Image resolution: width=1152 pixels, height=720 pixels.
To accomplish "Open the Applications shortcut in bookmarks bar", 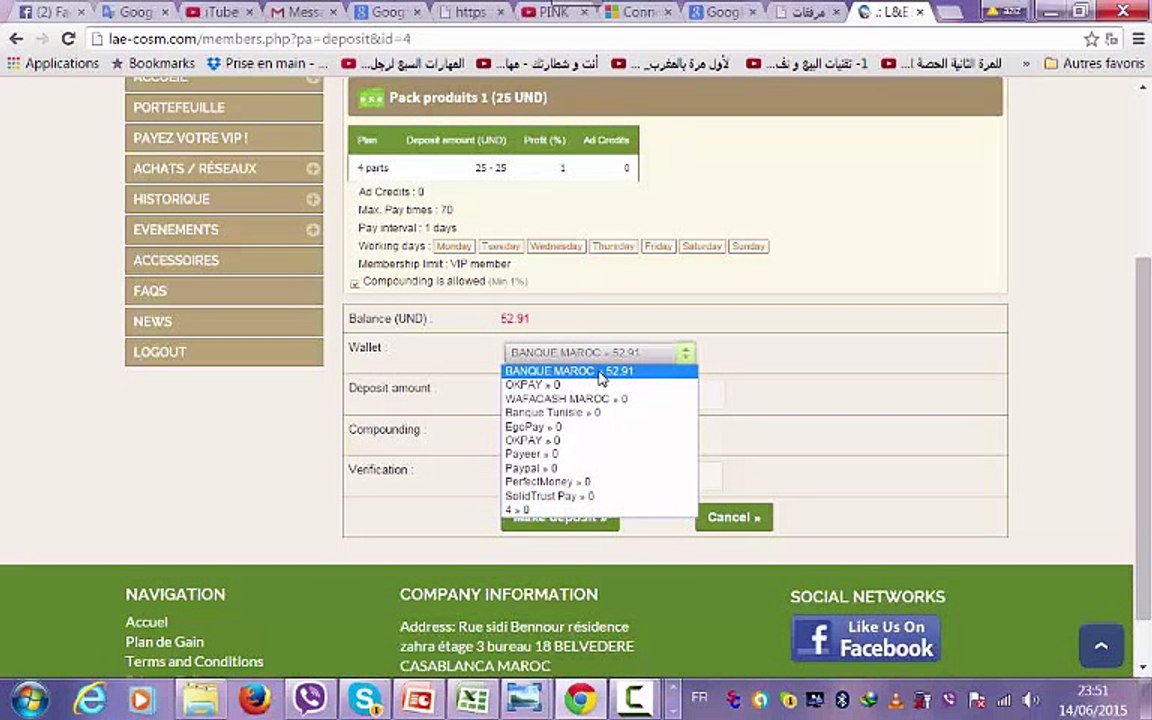I will [x=53, y=64].
